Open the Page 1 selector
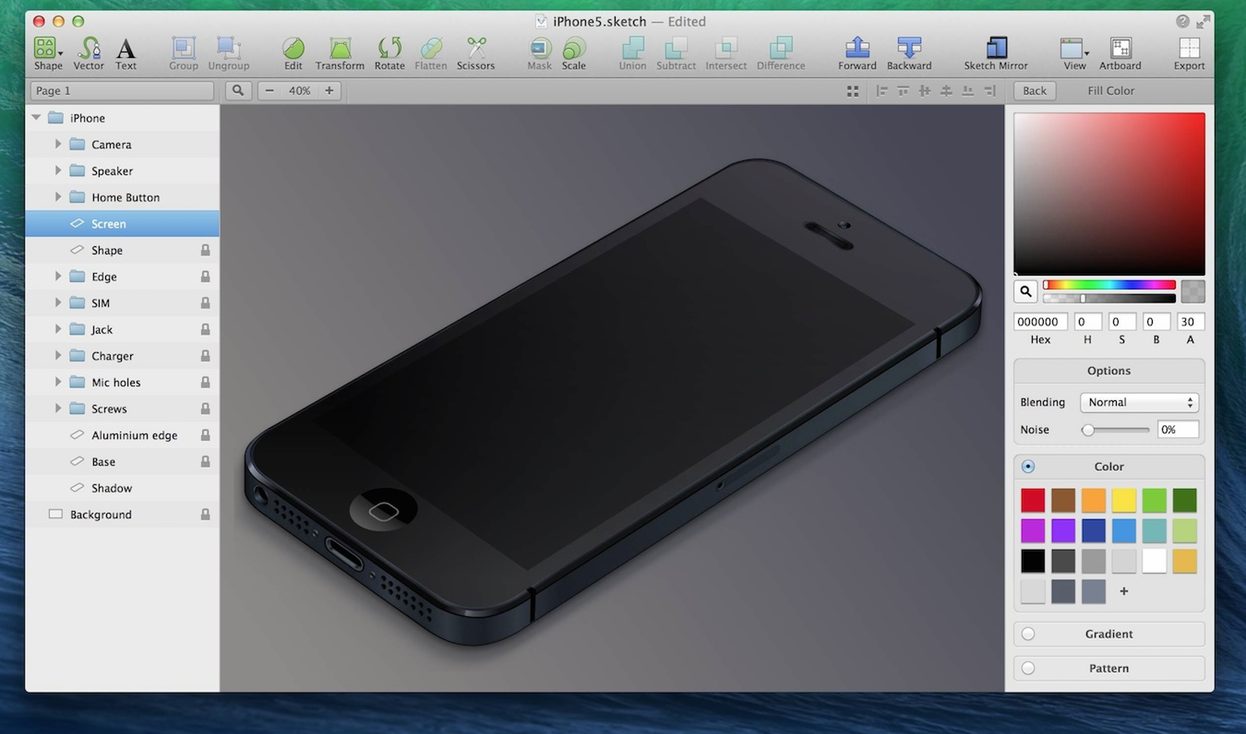 [122, 90]
